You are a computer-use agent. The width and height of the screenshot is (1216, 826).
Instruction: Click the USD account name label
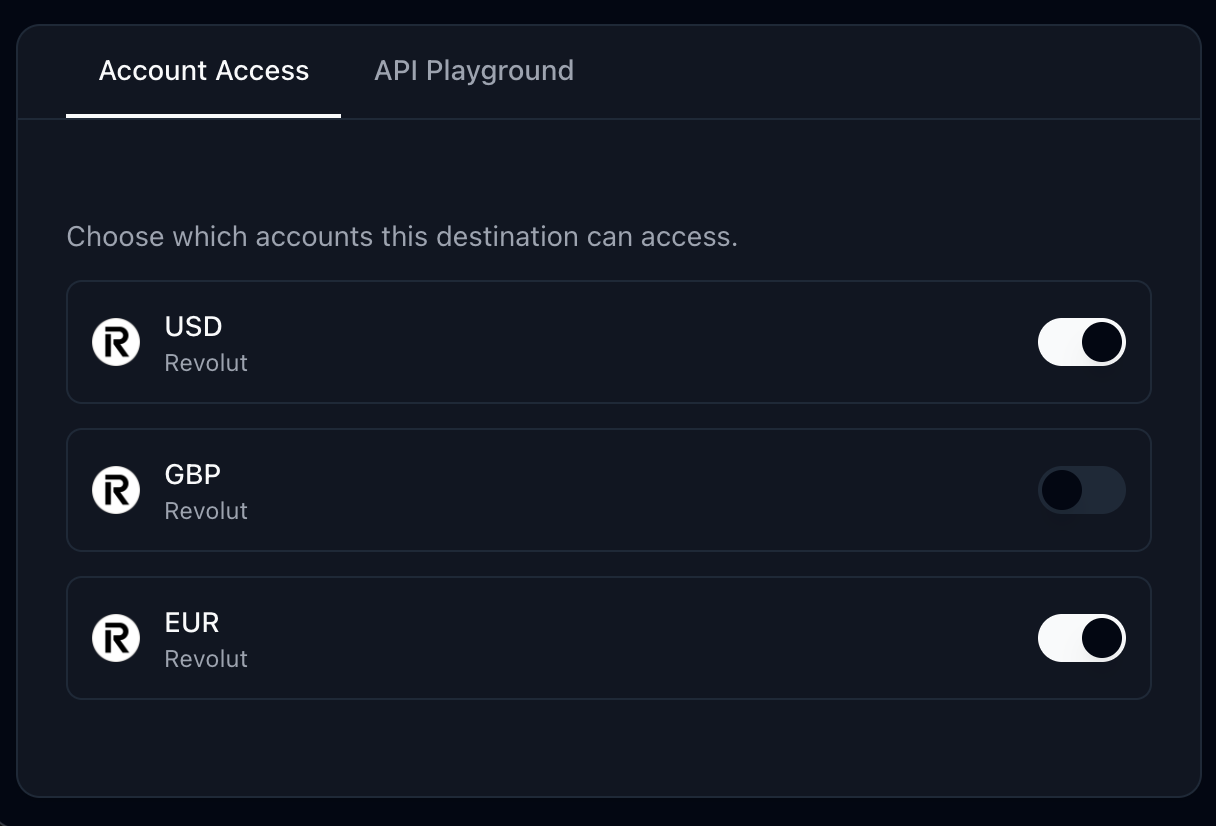193,327
